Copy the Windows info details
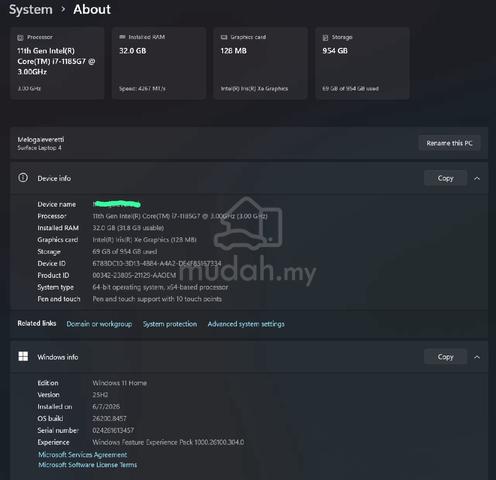This screenshot has height=480, width=496. [x=445, y=357]
